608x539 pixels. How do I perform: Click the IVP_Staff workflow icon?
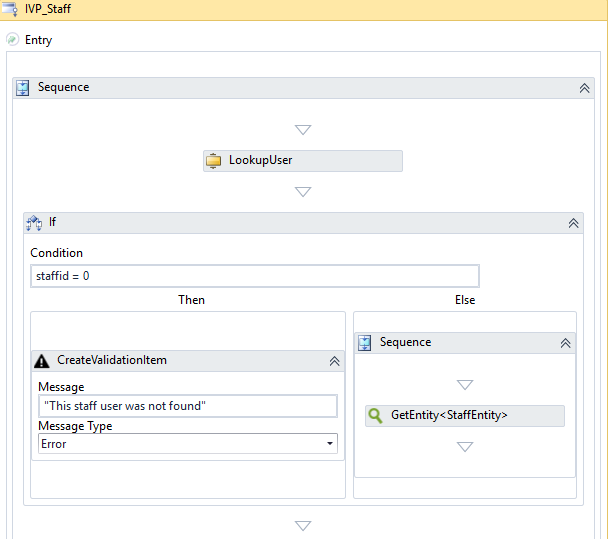click(11, 9)
